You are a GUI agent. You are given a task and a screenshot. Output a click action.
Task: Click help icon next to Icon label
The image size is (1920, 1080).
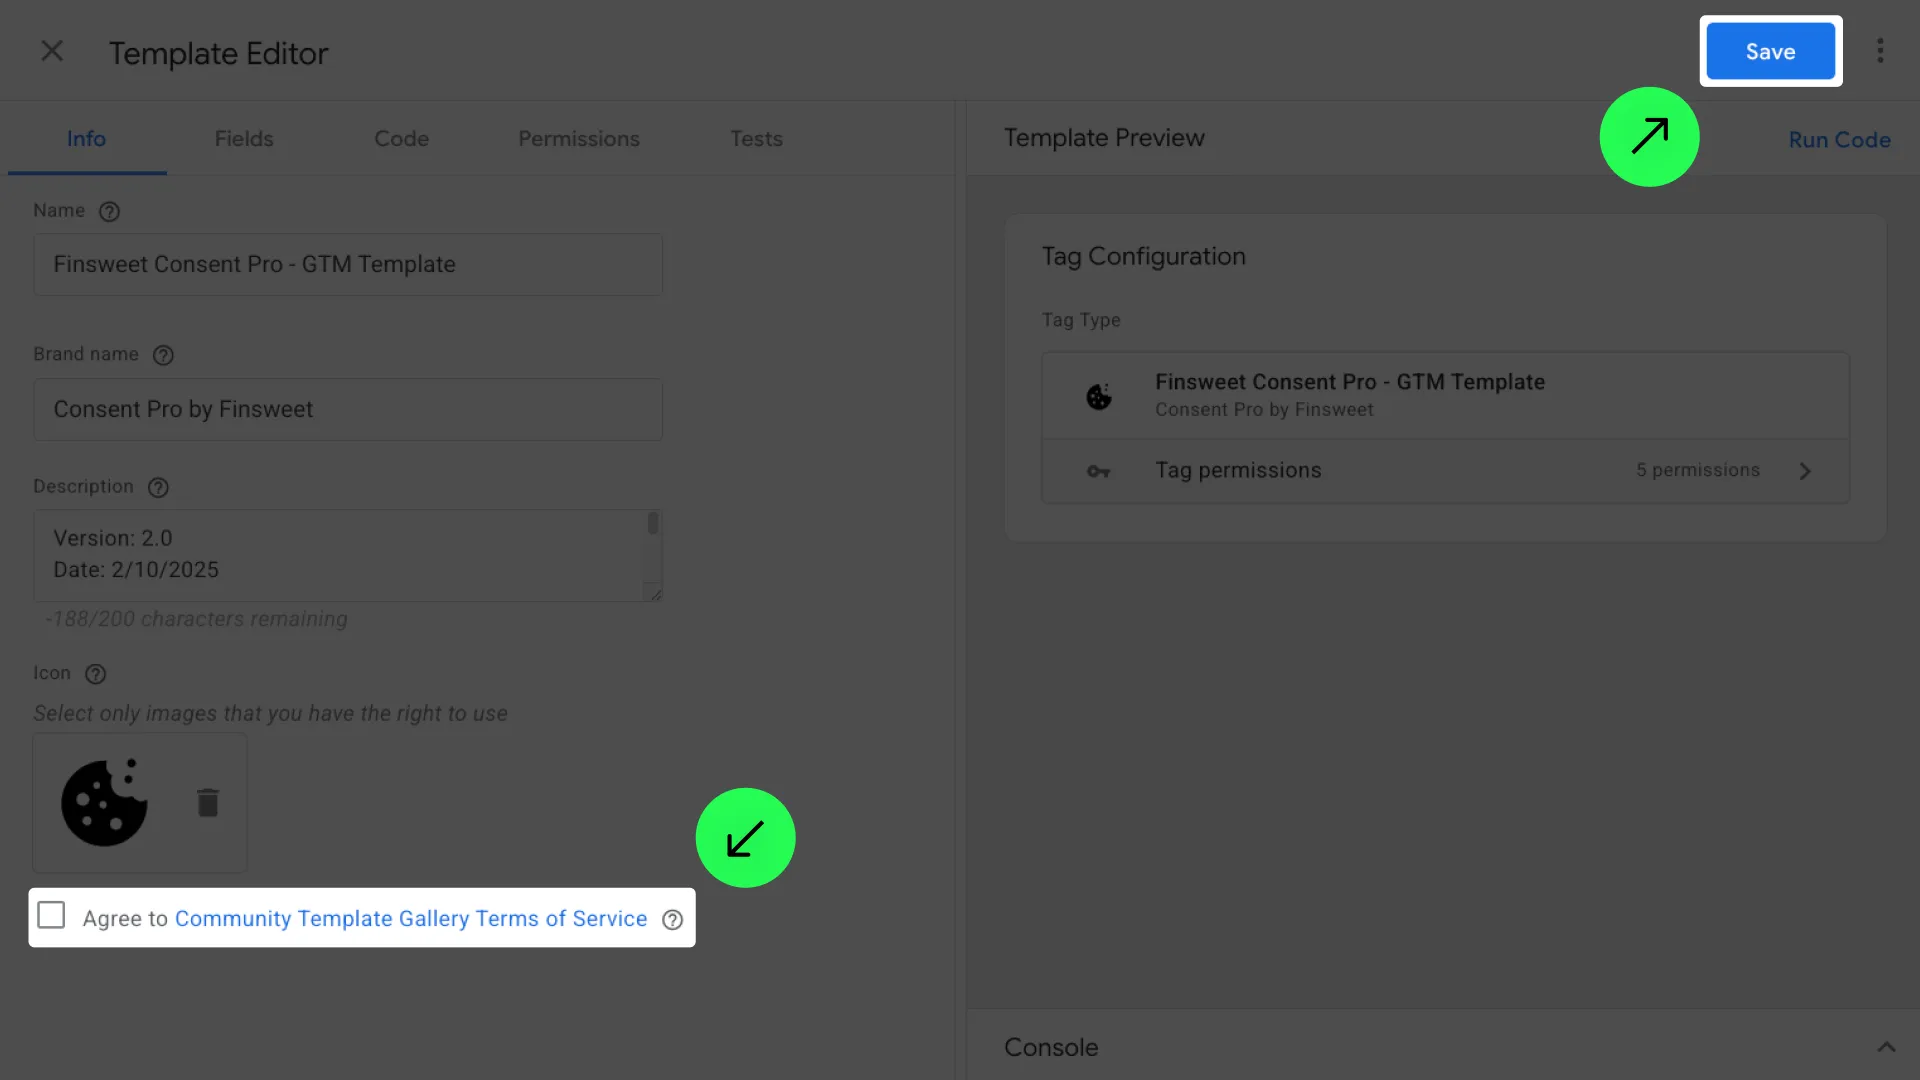coord(95,674)
